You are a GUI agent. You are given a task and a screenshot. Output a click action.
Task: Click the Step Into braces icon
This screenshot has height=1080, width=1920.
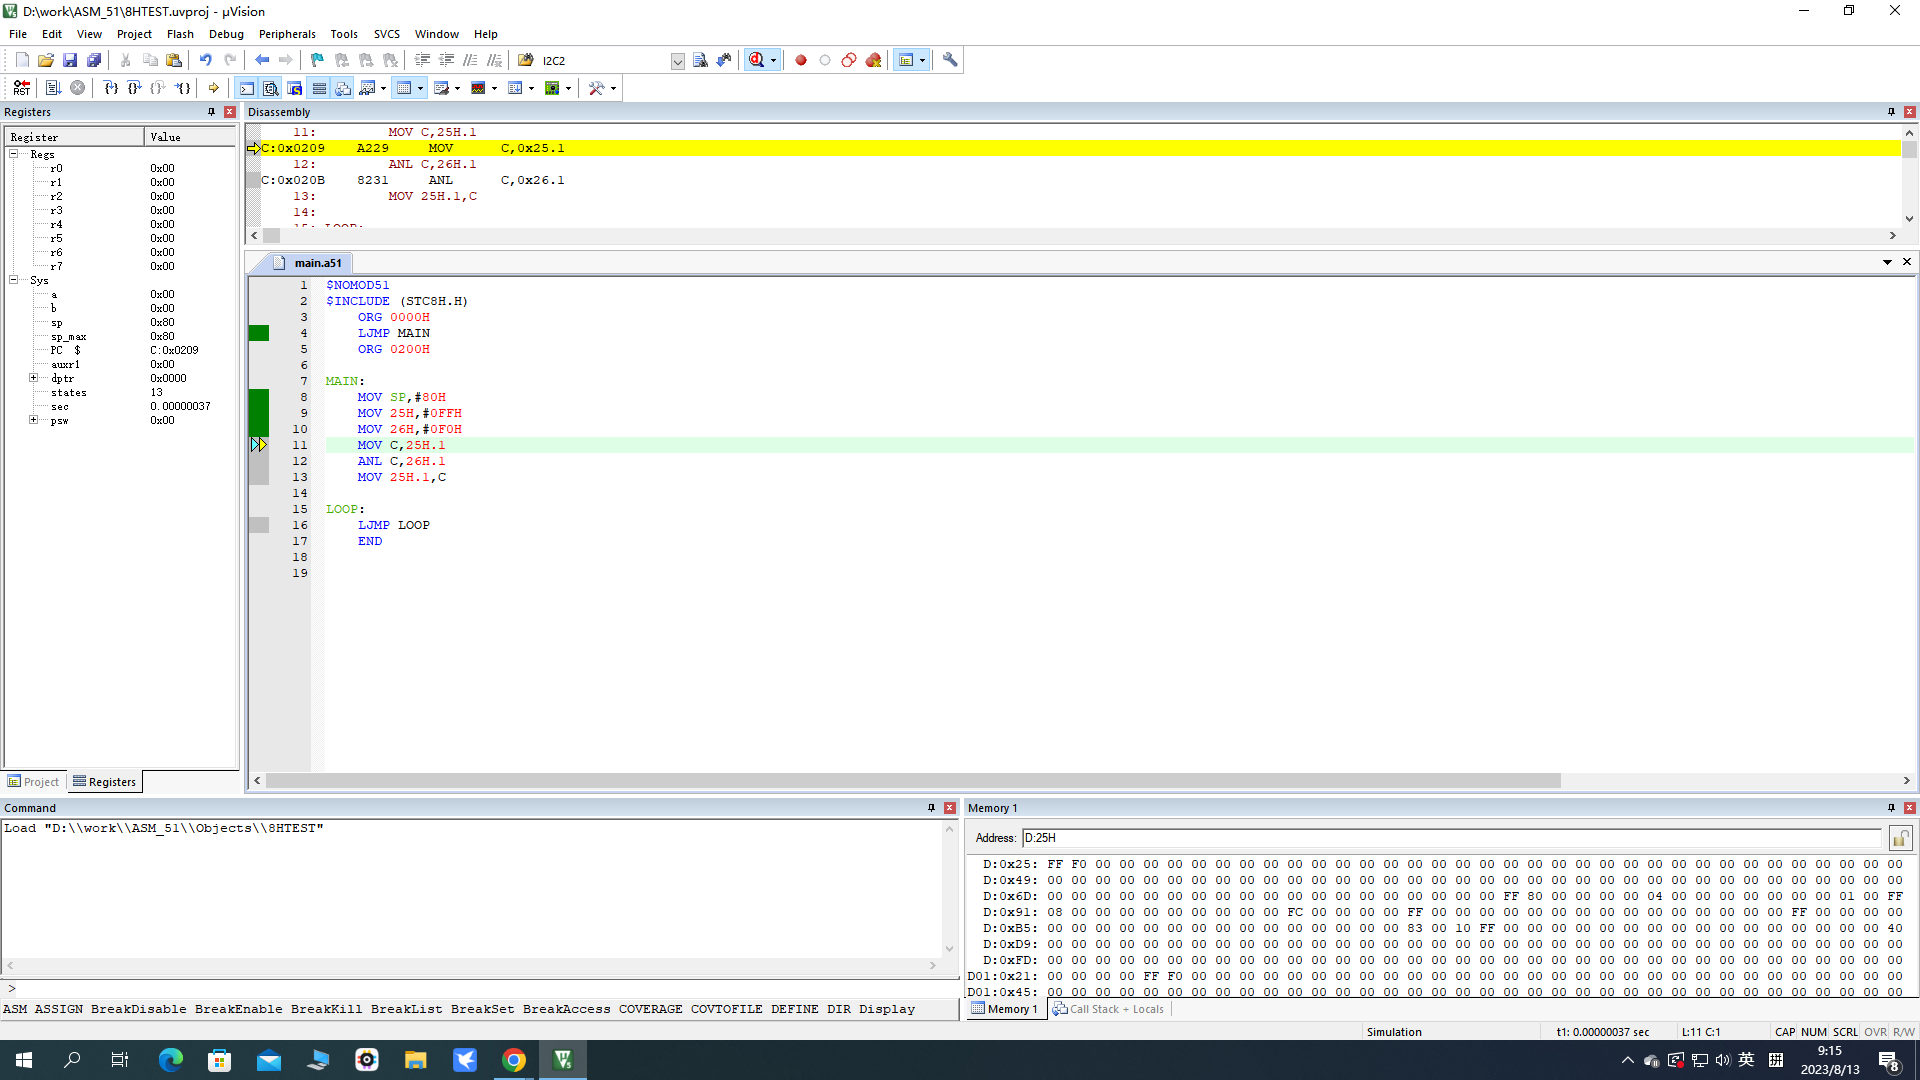[x=111, y=88]
